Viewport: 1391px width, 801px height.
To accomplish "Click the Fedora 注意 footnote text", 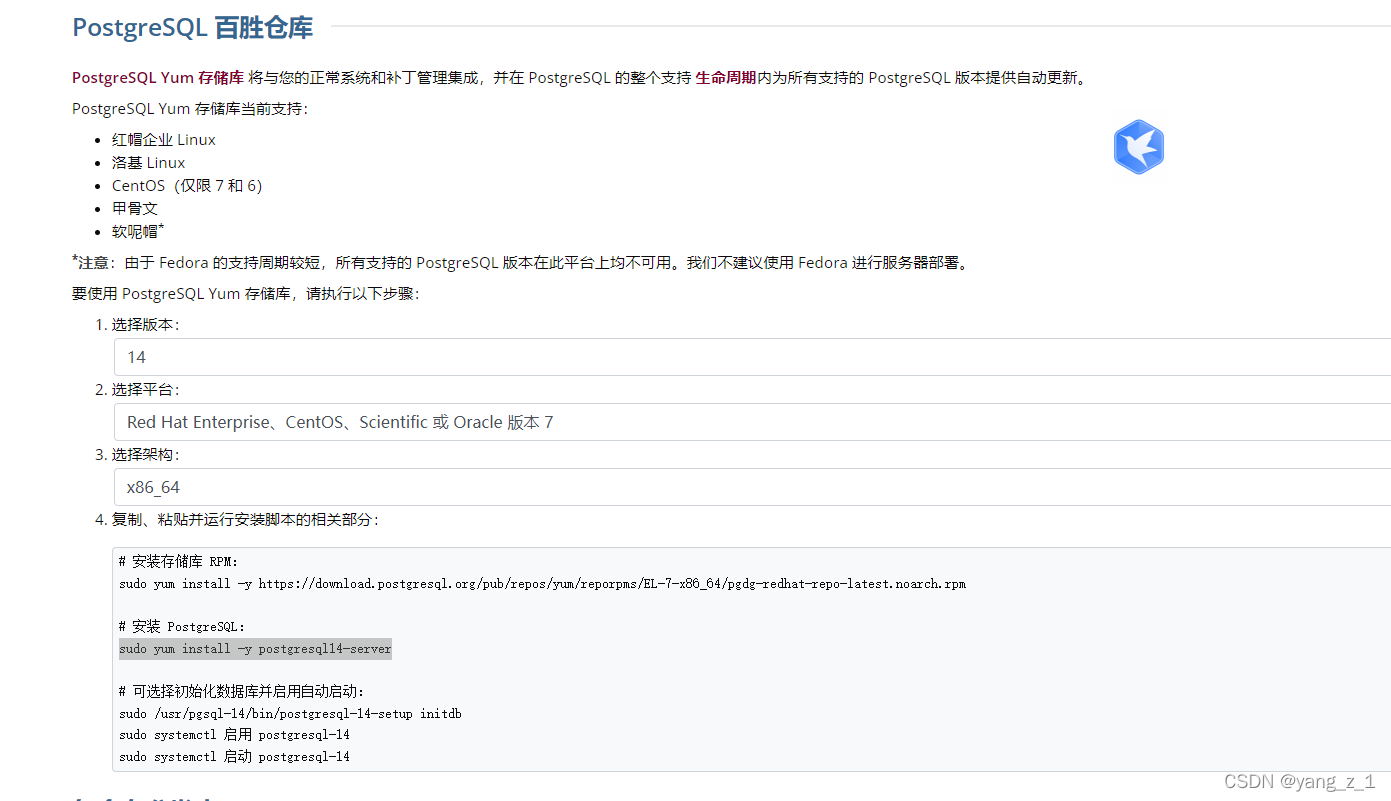I will 521,263.
